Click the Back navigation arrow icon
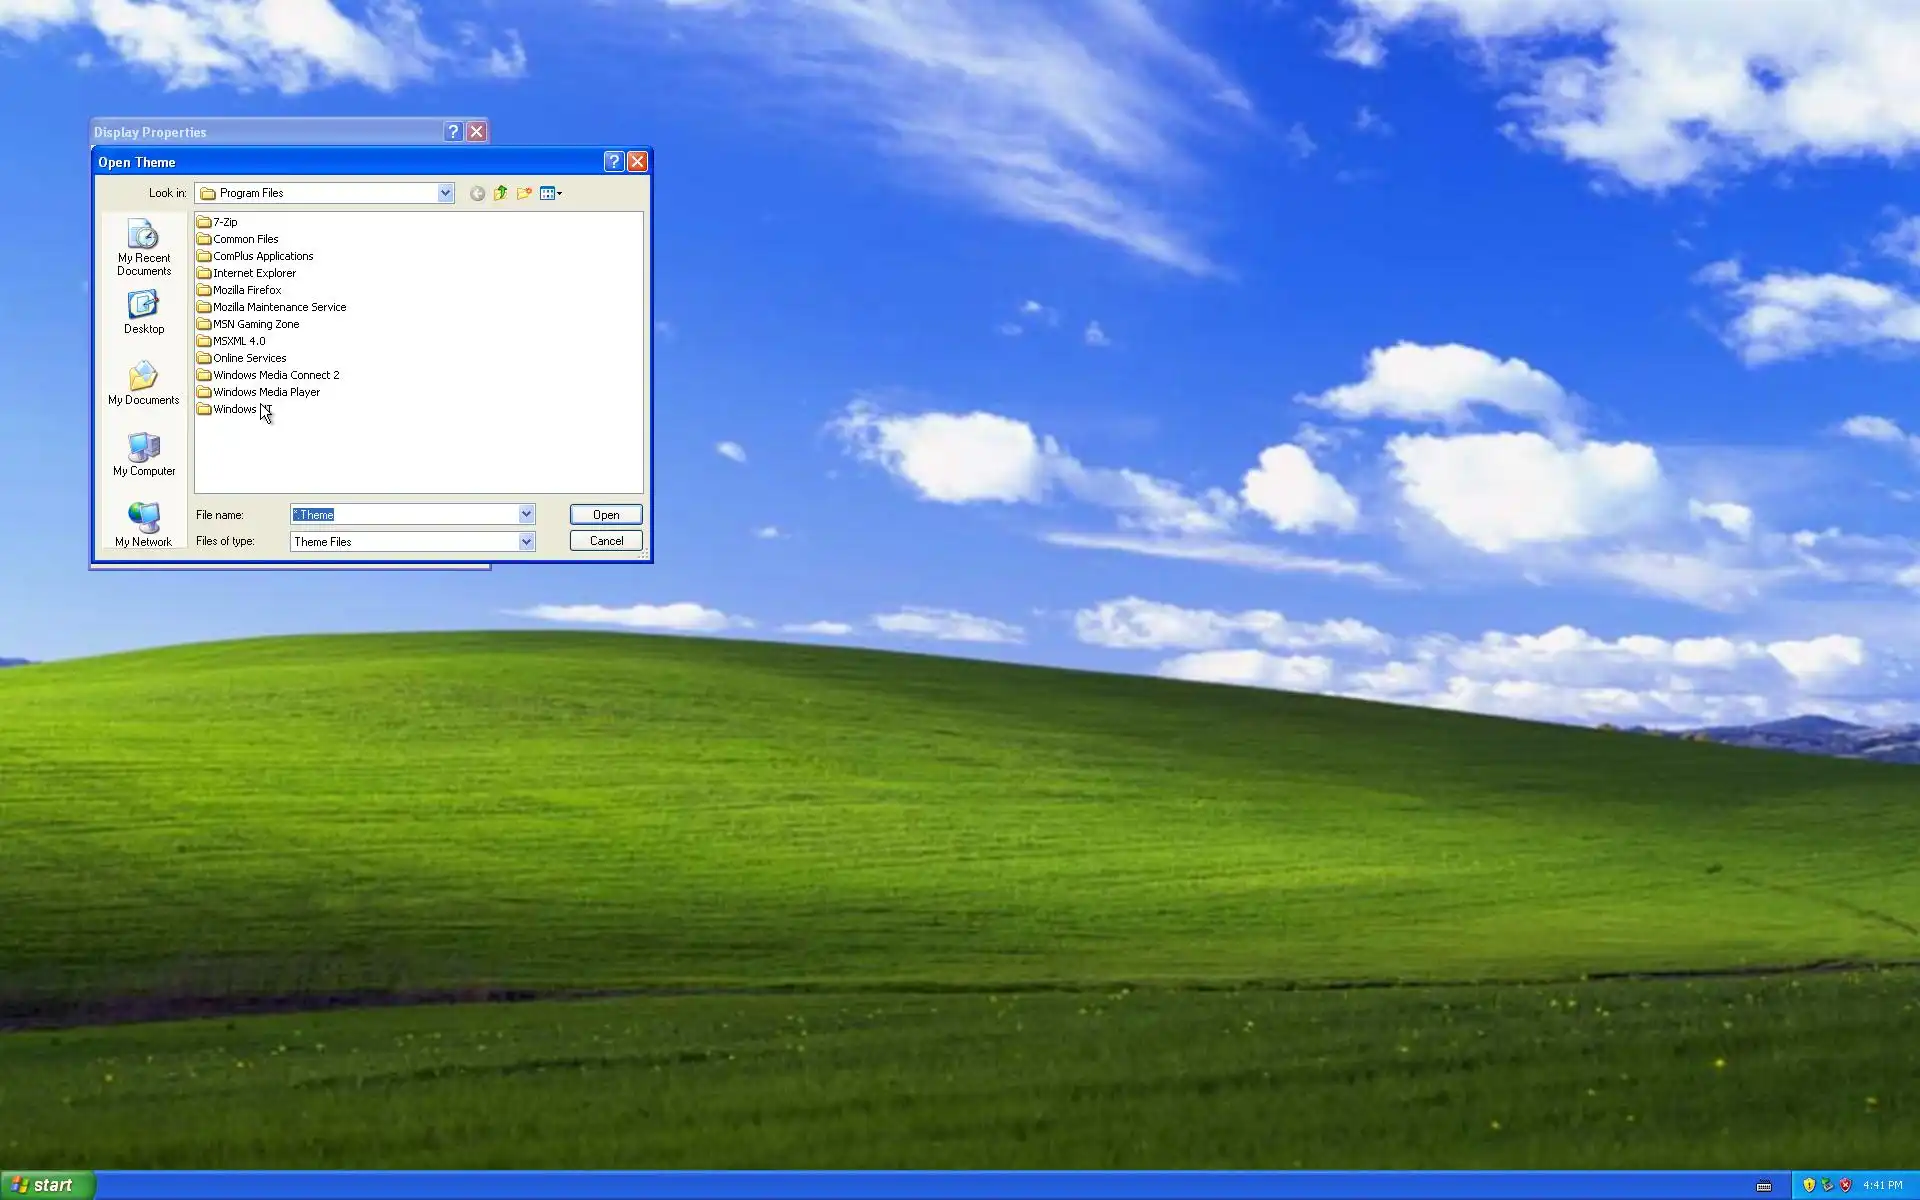The image size is (1920, 1200). coord(477,193)
